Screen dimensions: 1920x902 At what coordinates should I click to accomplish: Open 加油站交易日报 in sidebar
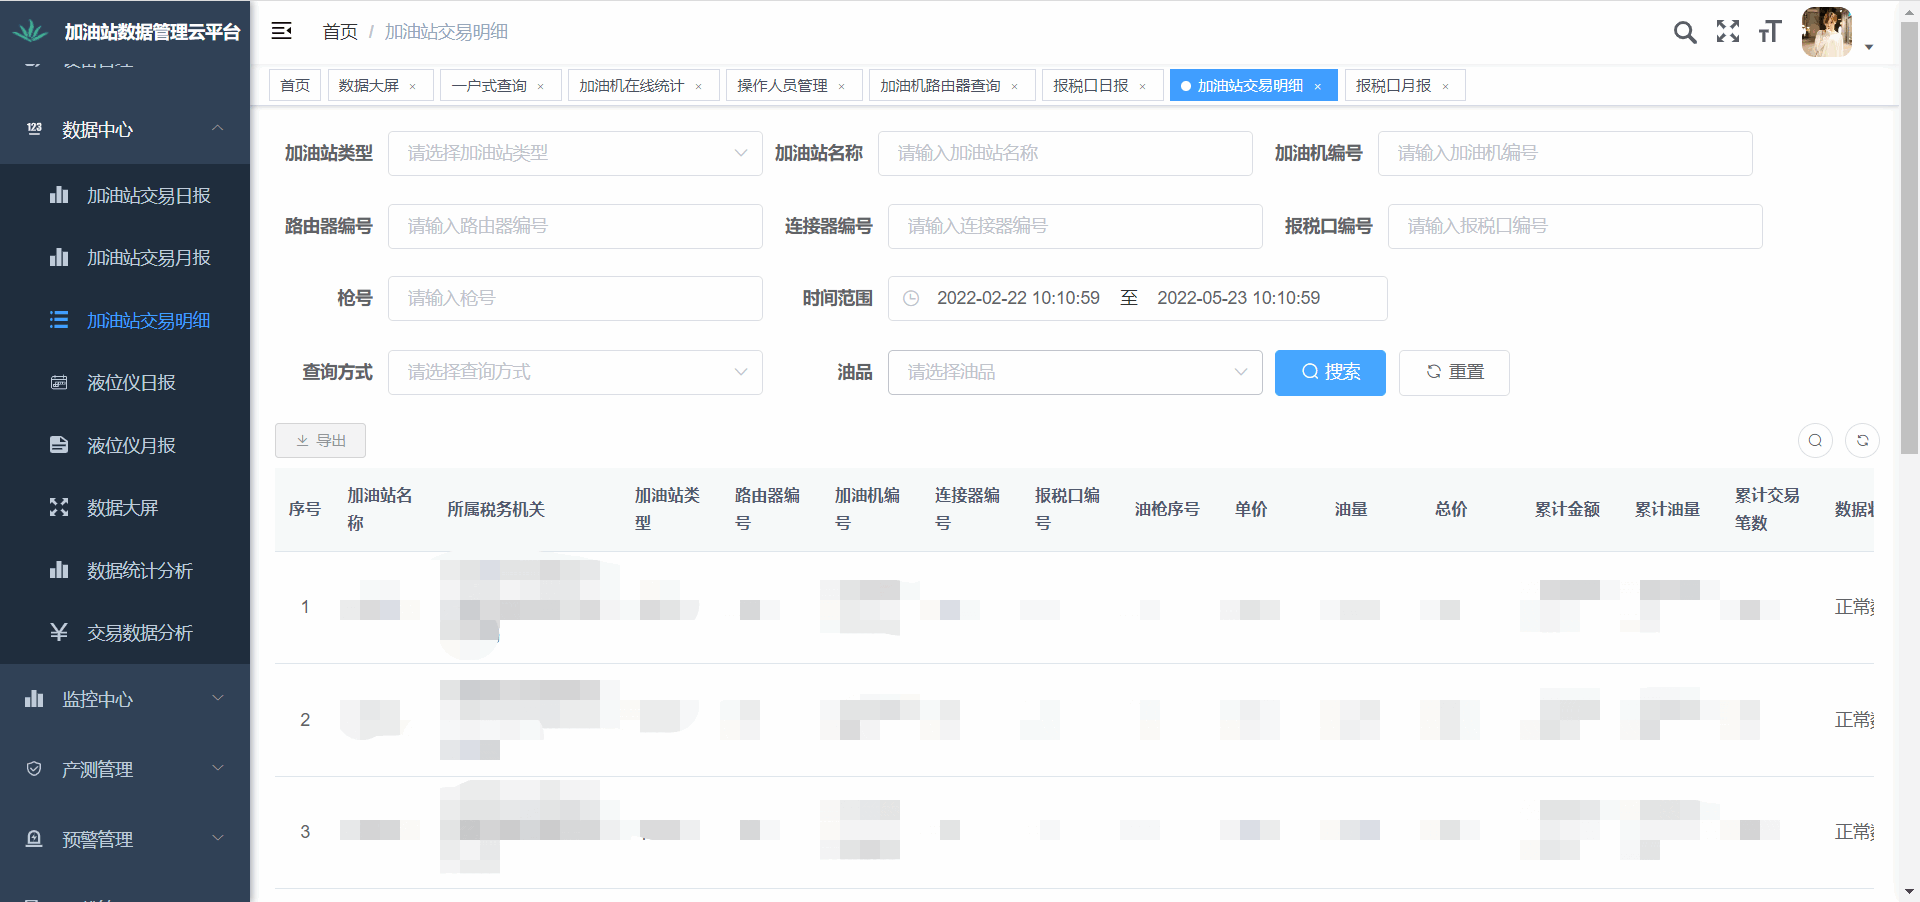click(x=148, y=196)
